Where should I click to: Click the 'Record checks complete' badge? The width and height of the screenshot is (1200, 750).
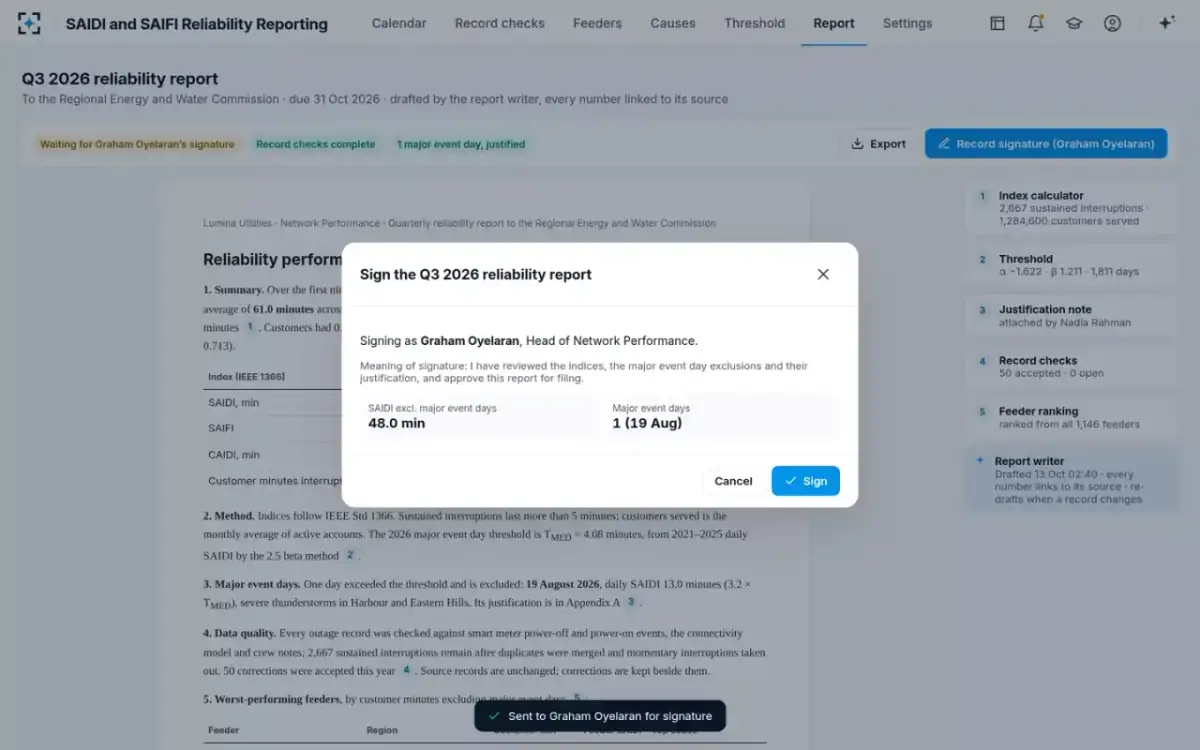click(316, 144)
